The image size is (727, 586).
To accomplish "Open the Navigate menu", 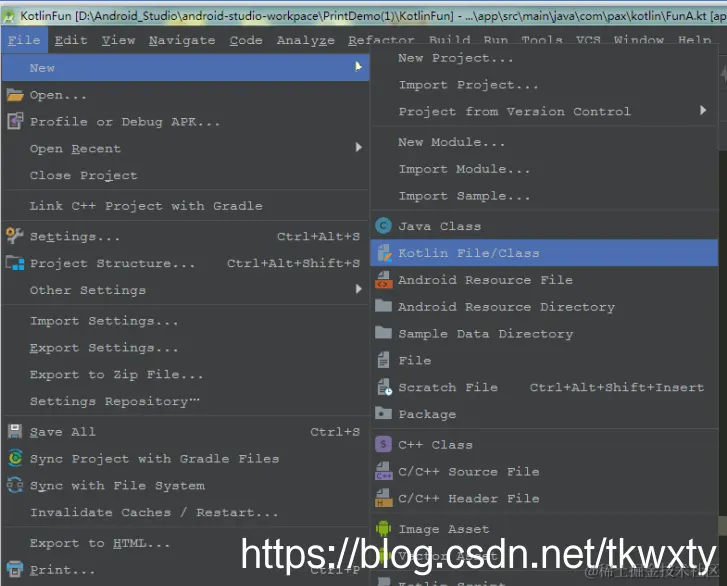I will pyautogui.click(x=182, y=41).
